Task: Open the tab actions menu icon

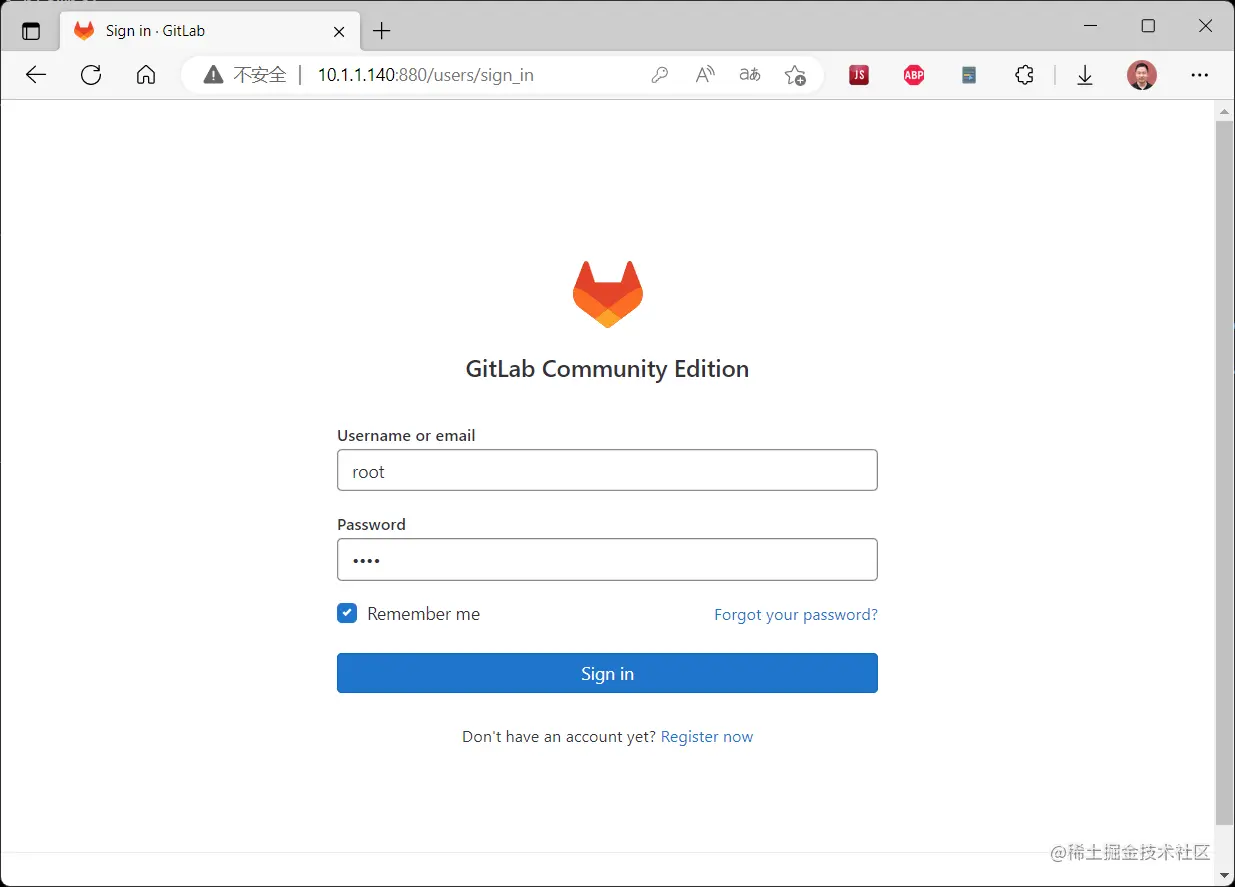Action: (x=31, y=29)
